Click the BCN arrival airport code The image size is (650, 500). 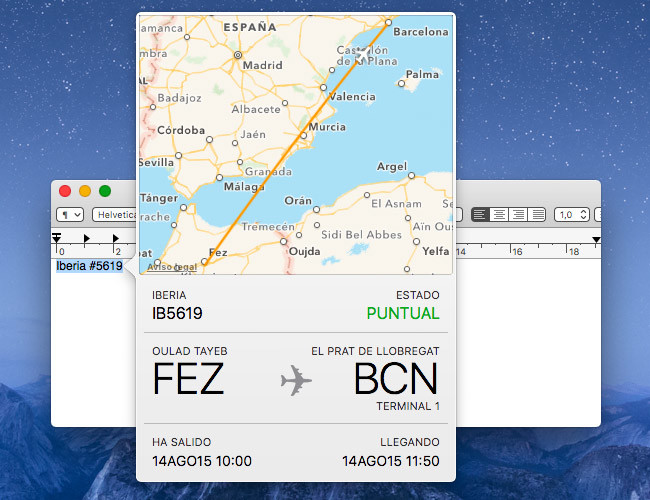coord(396,379)
